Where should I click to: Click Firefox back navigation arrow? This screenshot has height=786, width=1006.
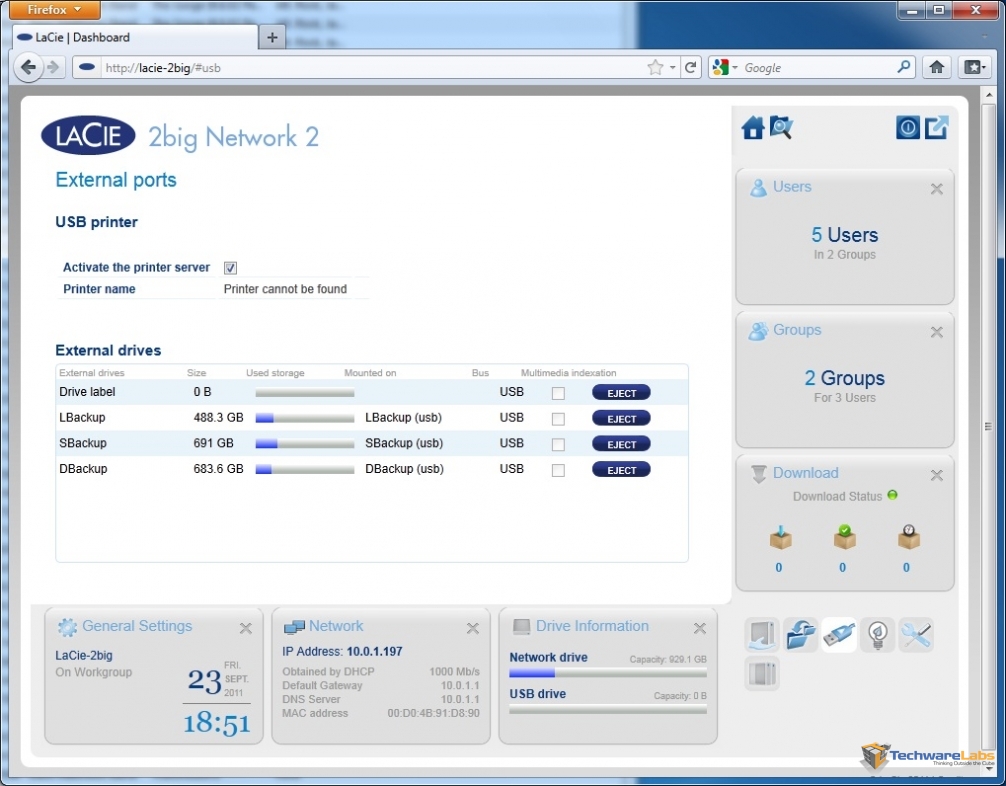[28, 67]
